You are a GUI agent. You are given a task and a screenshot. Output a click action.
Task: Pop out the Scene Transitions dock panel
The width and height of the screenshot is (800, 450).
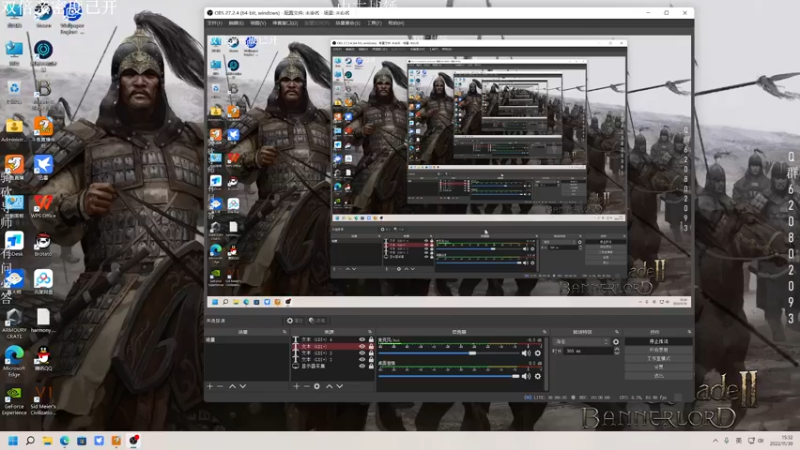coord(617,332)
